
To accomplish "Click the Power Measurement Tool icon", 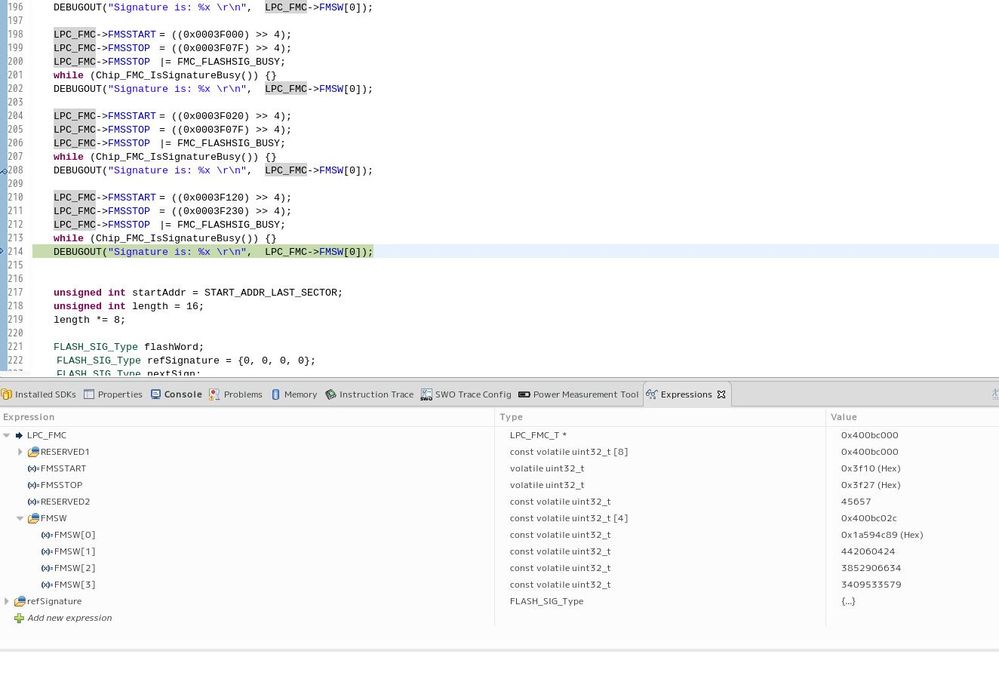I will click(x=524, y=394).
